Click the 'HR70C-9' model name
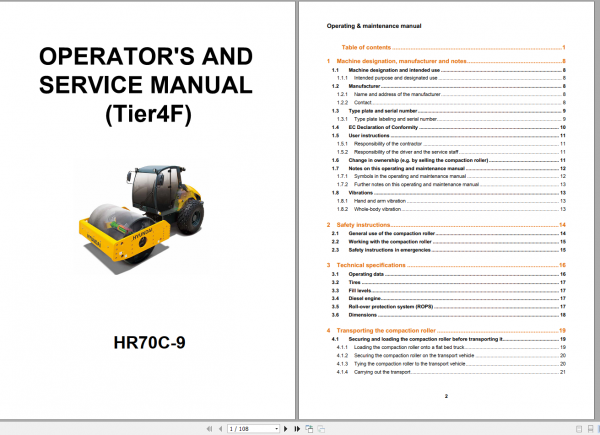This screenshot has width=600, height=435. (x=149, y=342)
